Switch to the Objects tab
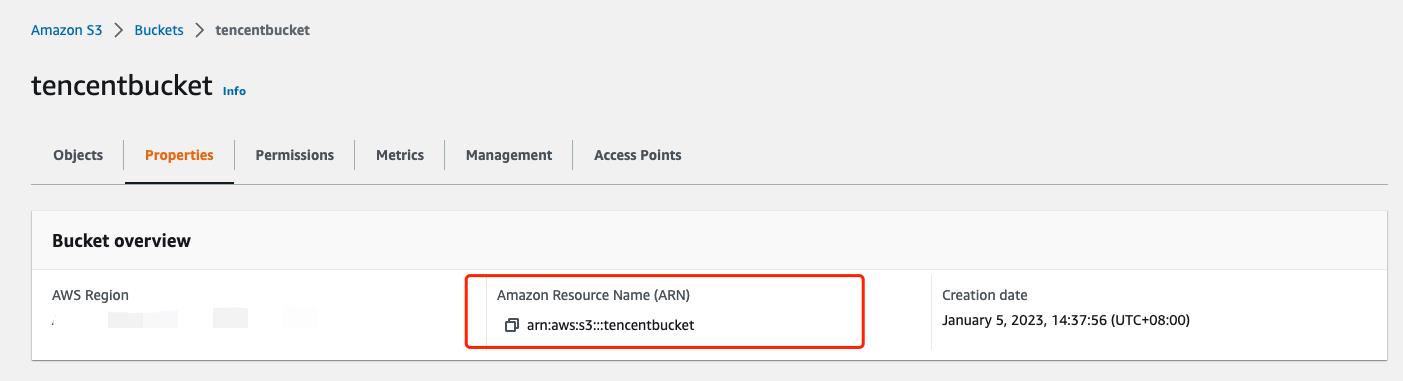 (x=78, y=155)
